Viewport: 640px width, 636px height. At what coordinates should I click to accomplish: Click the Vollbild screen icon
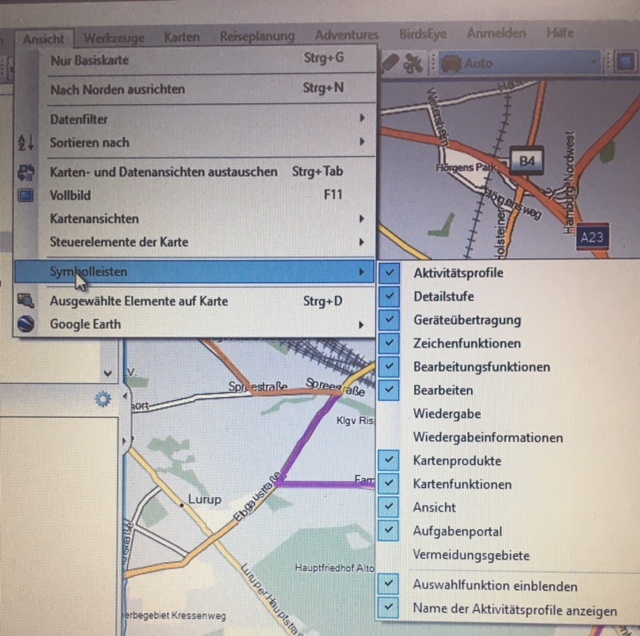click(27, 195)
